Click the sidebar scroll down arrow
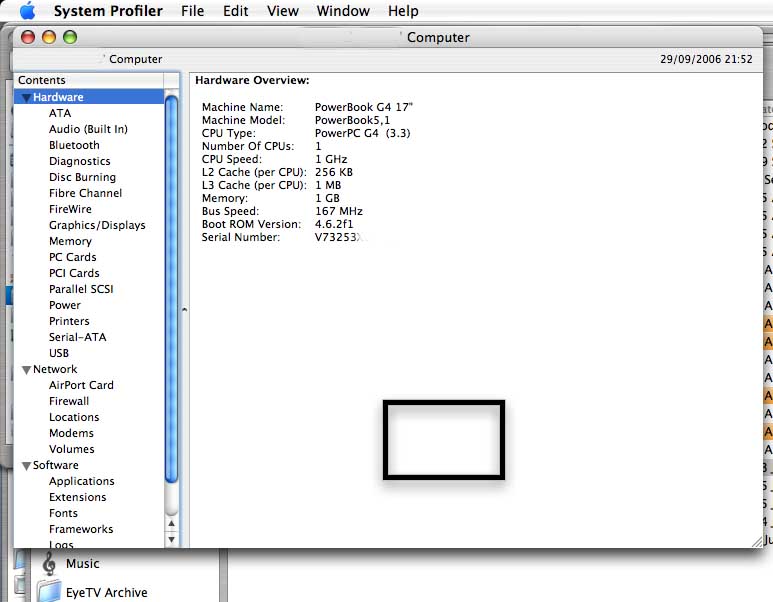Screen dimensions: 773x602 171,539
